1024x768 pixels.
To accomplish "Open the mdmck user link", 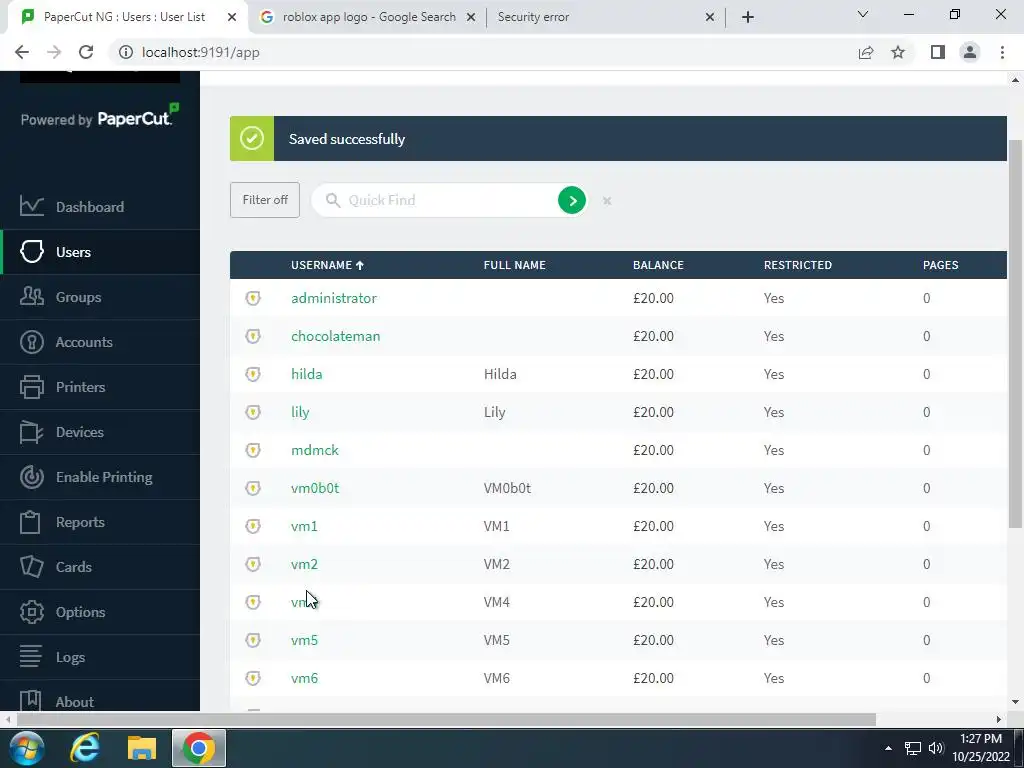I will [315, 449].
